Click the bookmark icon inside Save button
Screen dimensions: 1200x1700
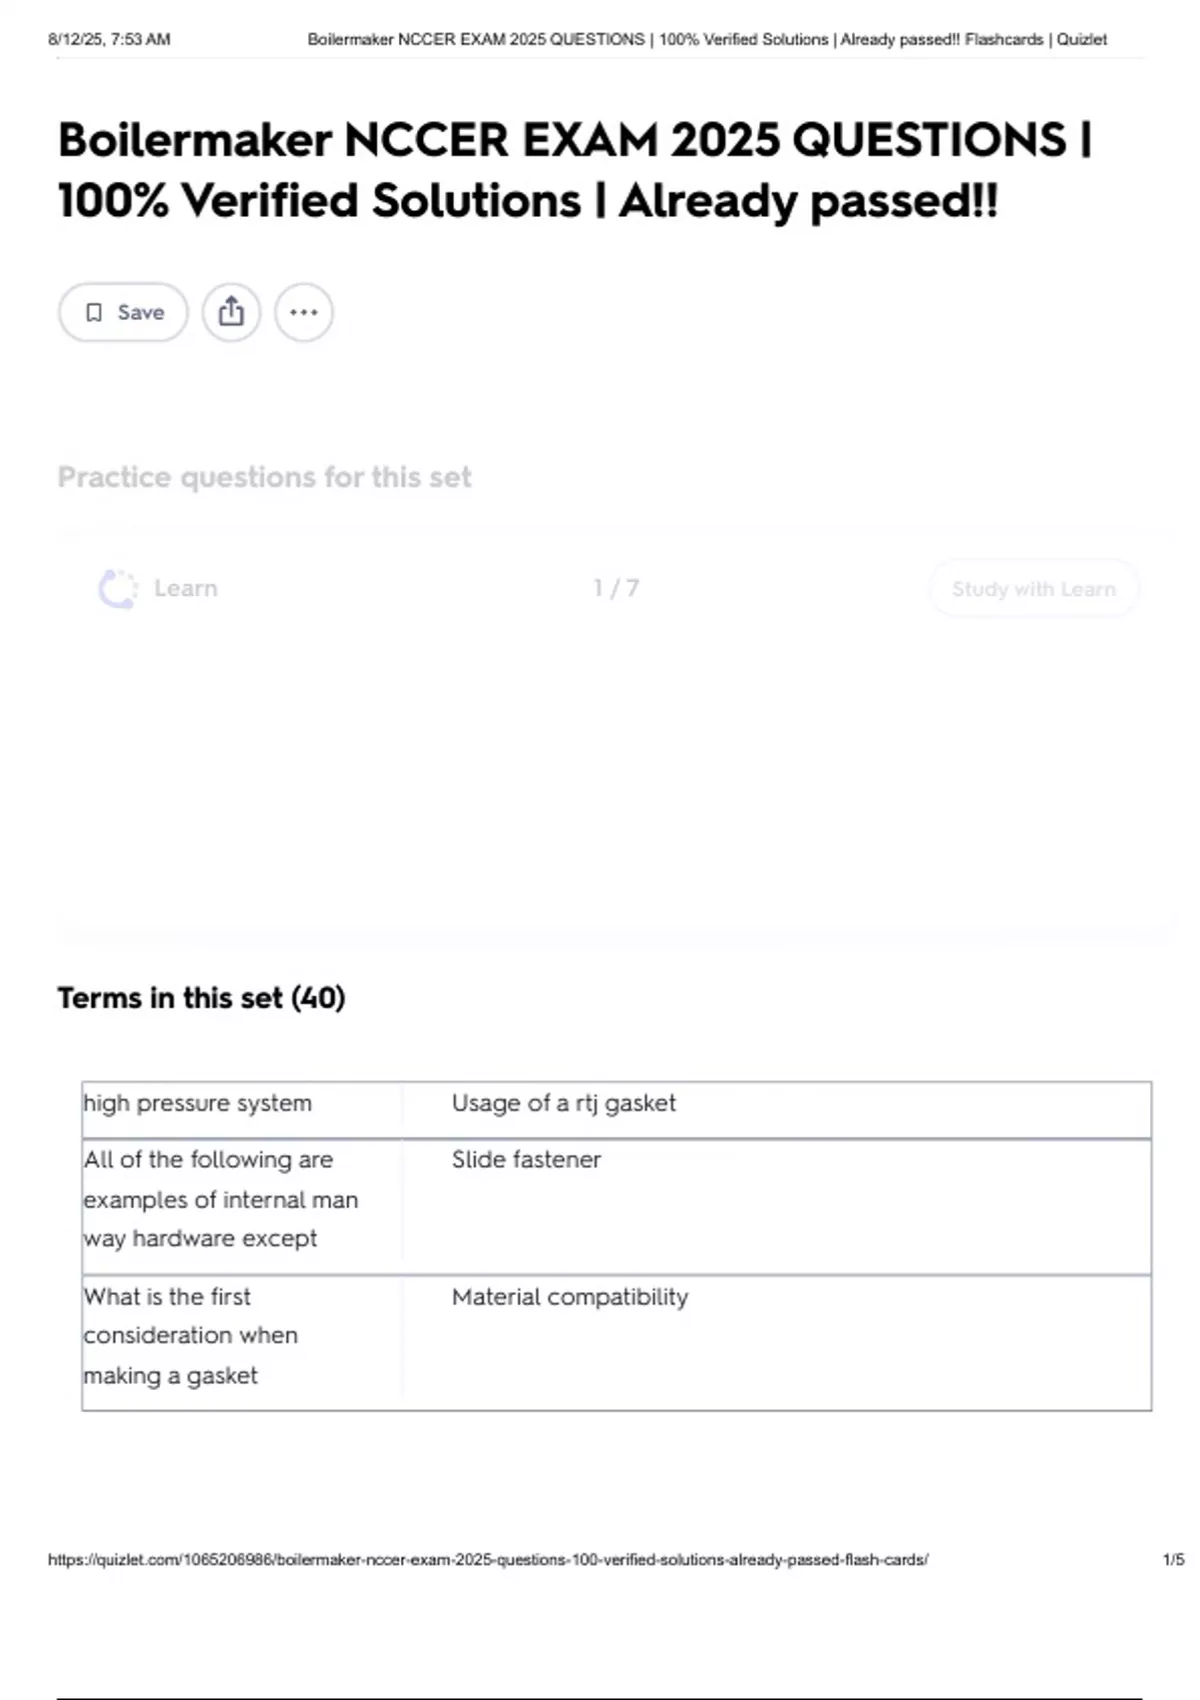point(94,313)
